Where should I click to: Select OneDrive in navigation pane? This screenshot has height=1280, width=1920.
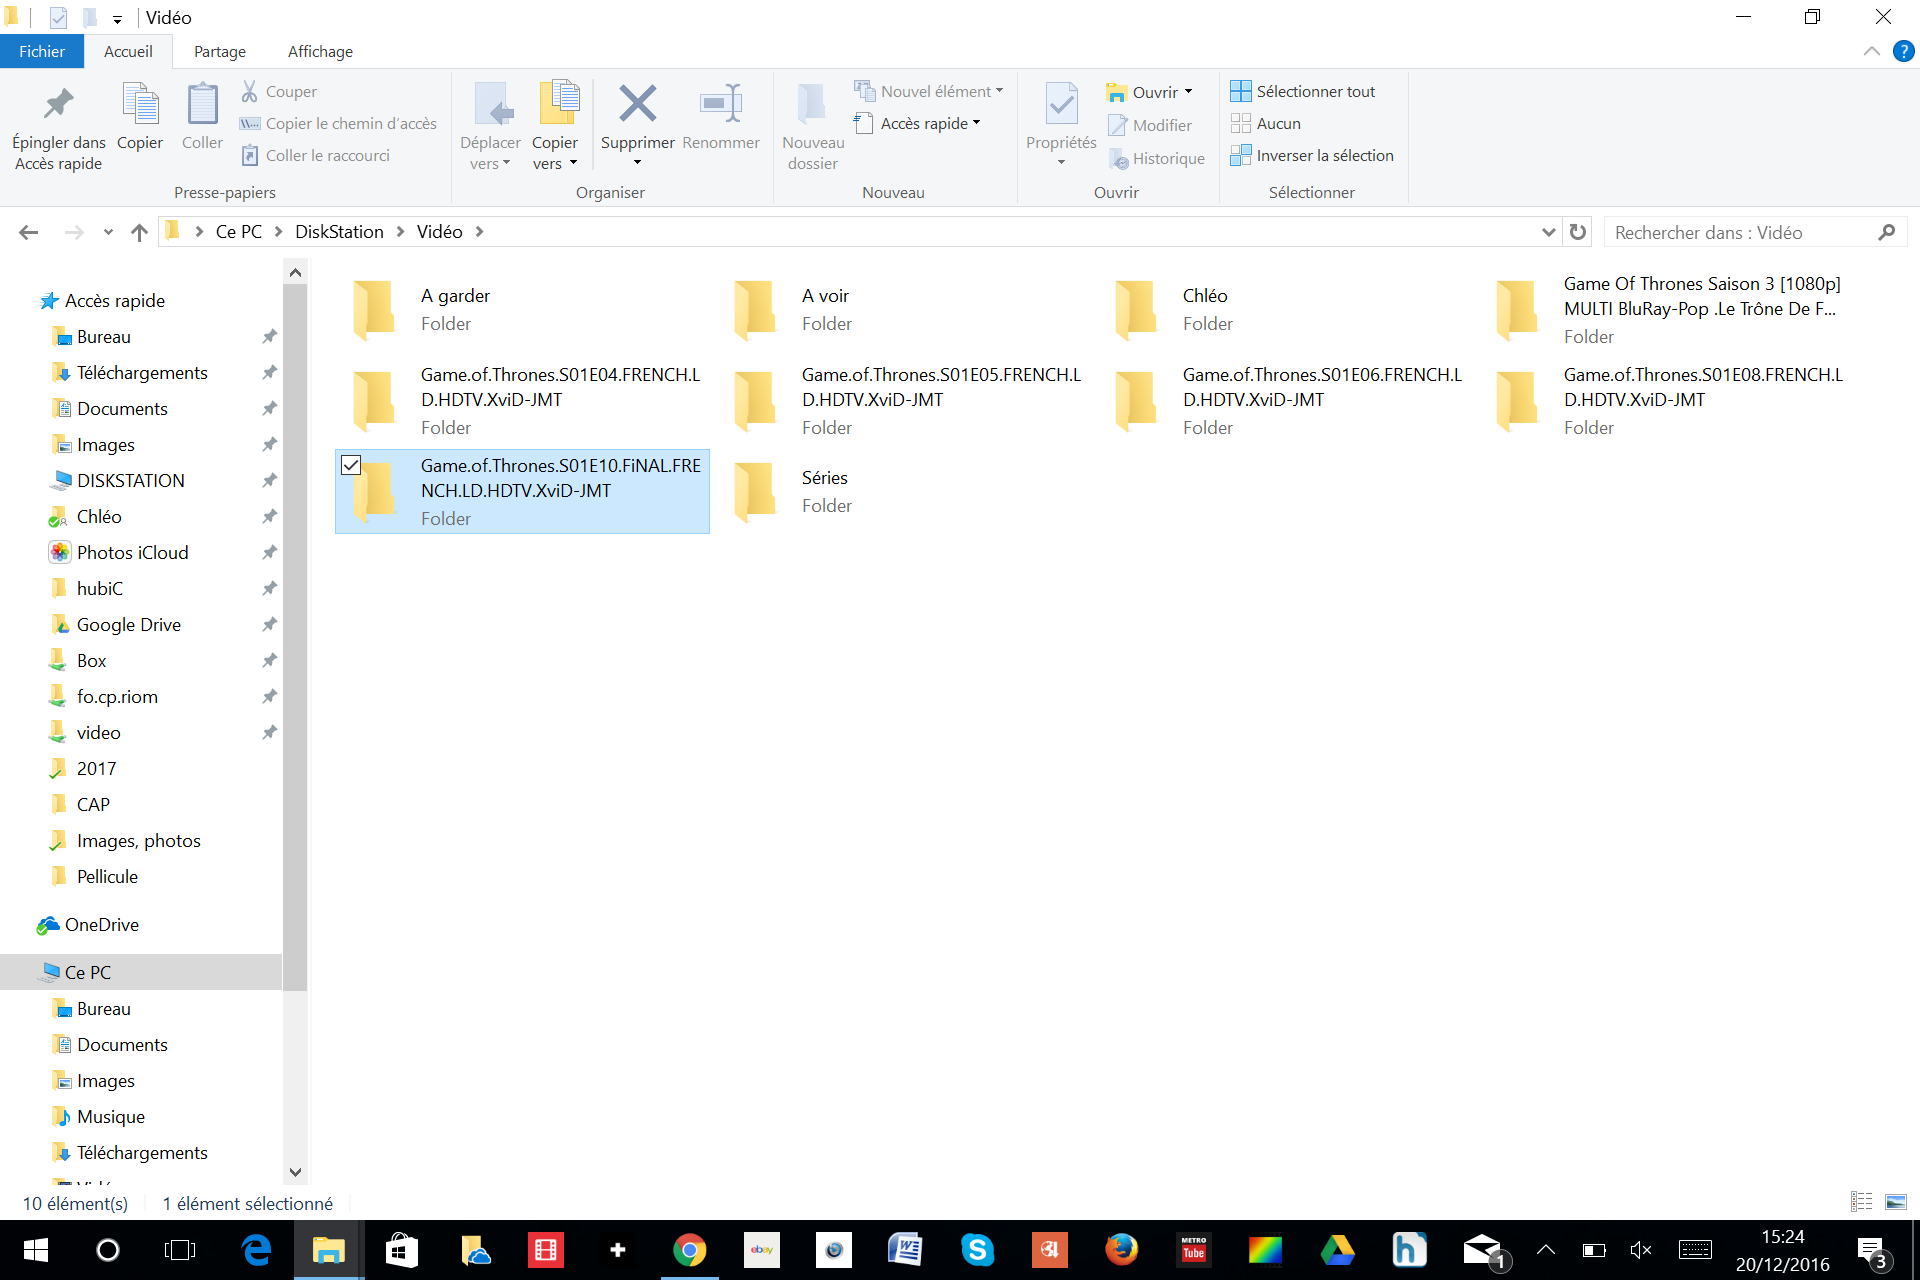101,925
